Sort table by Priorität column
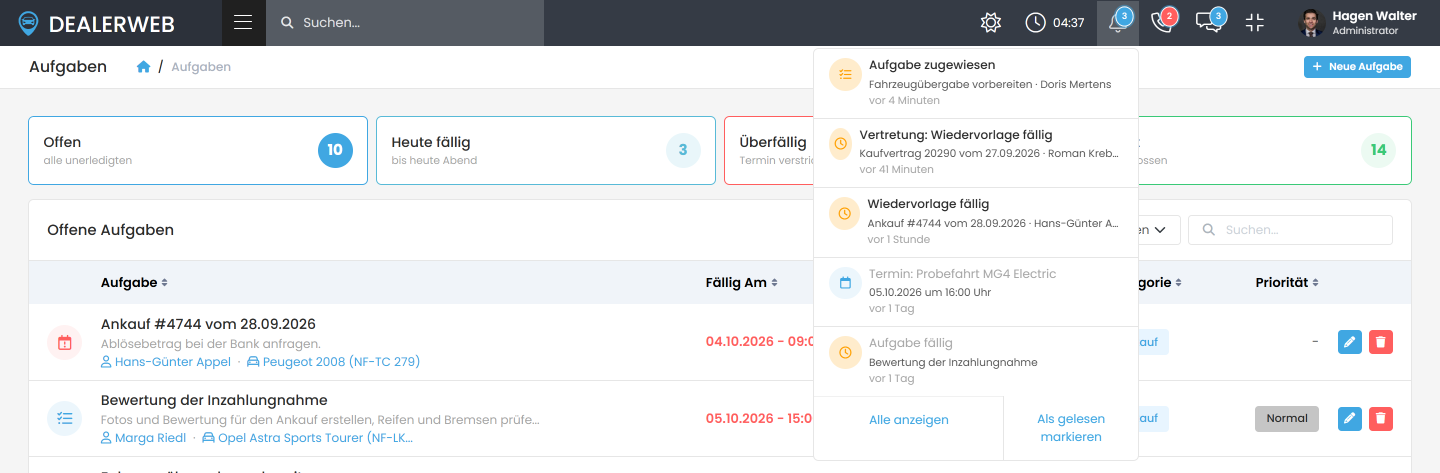The image size is (1440, 473). (x=1286, y=283)
